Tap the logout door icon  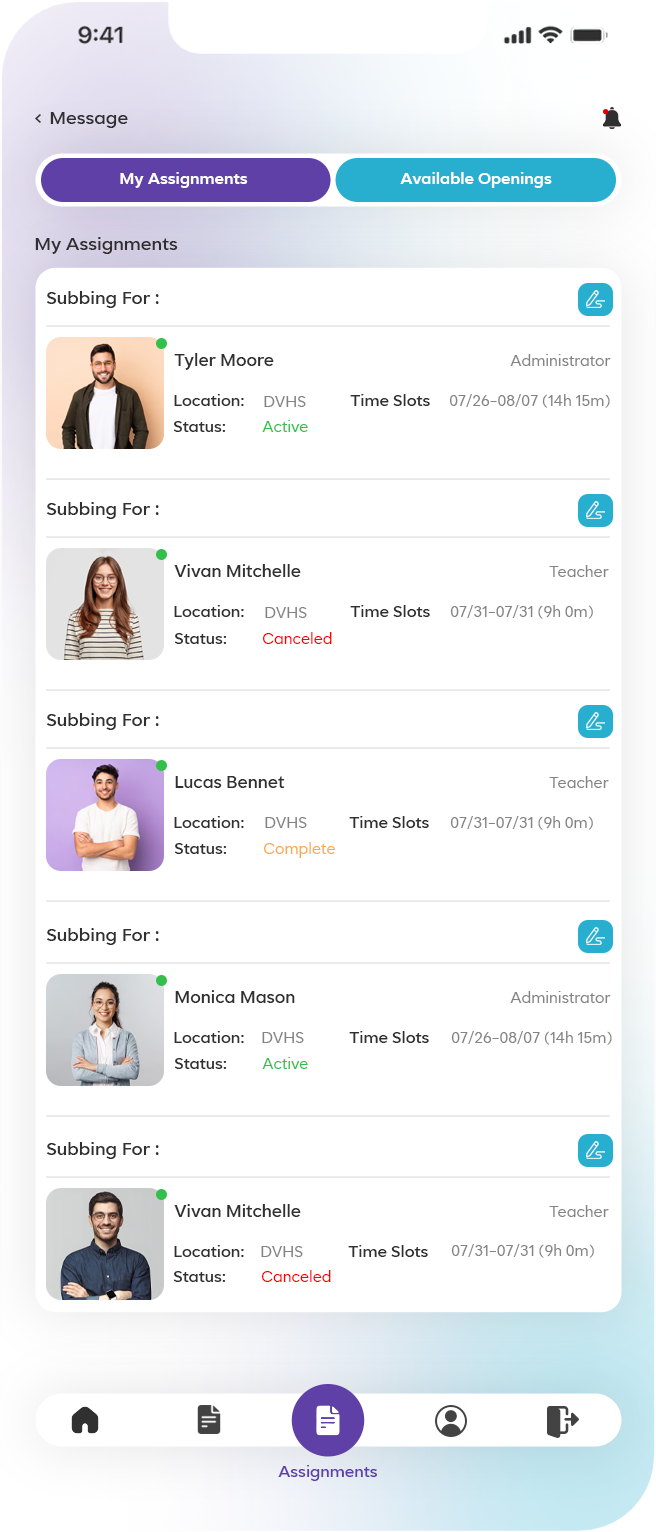(562, 1420)
